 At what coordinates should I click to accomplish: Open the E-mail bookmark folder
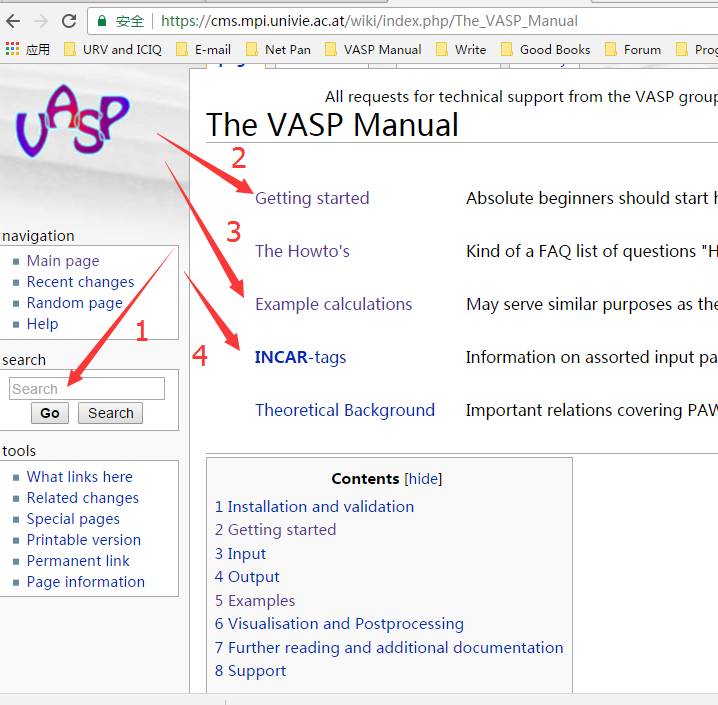point(203,49)
